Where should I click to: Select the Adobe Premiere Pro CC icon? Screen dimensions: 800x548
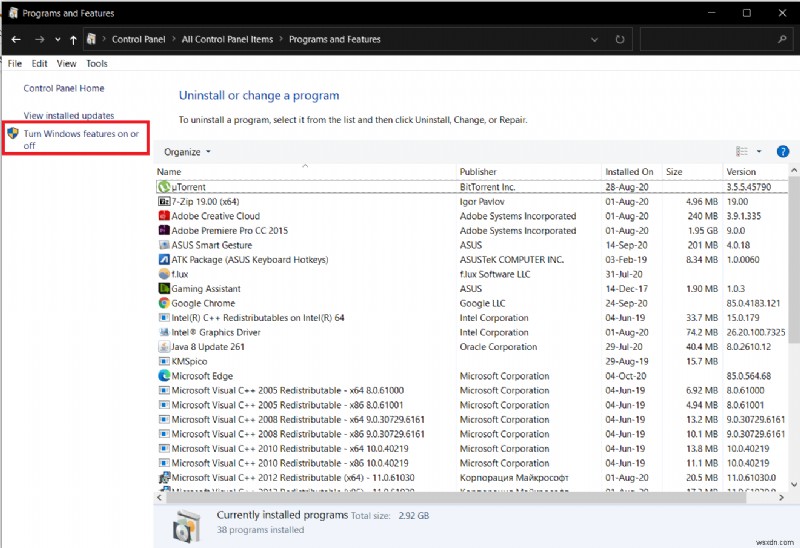164,231
